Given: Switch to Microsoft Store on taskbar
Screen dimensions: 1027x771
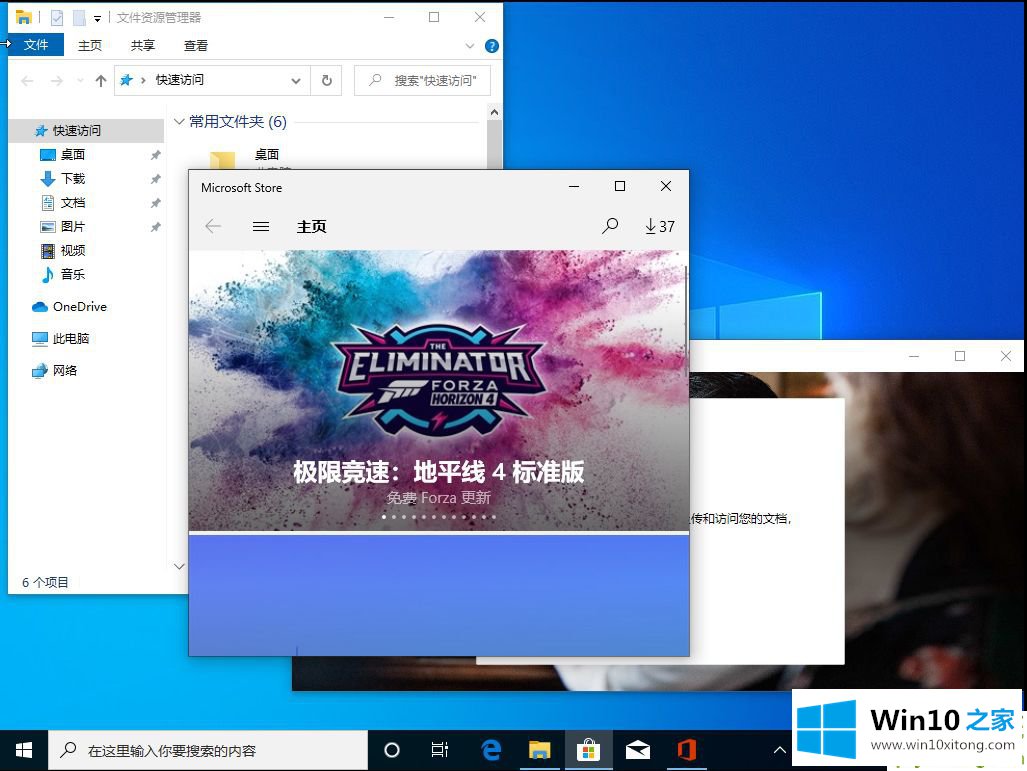Looking at the screenshot, I should click(x=588, y=750).
